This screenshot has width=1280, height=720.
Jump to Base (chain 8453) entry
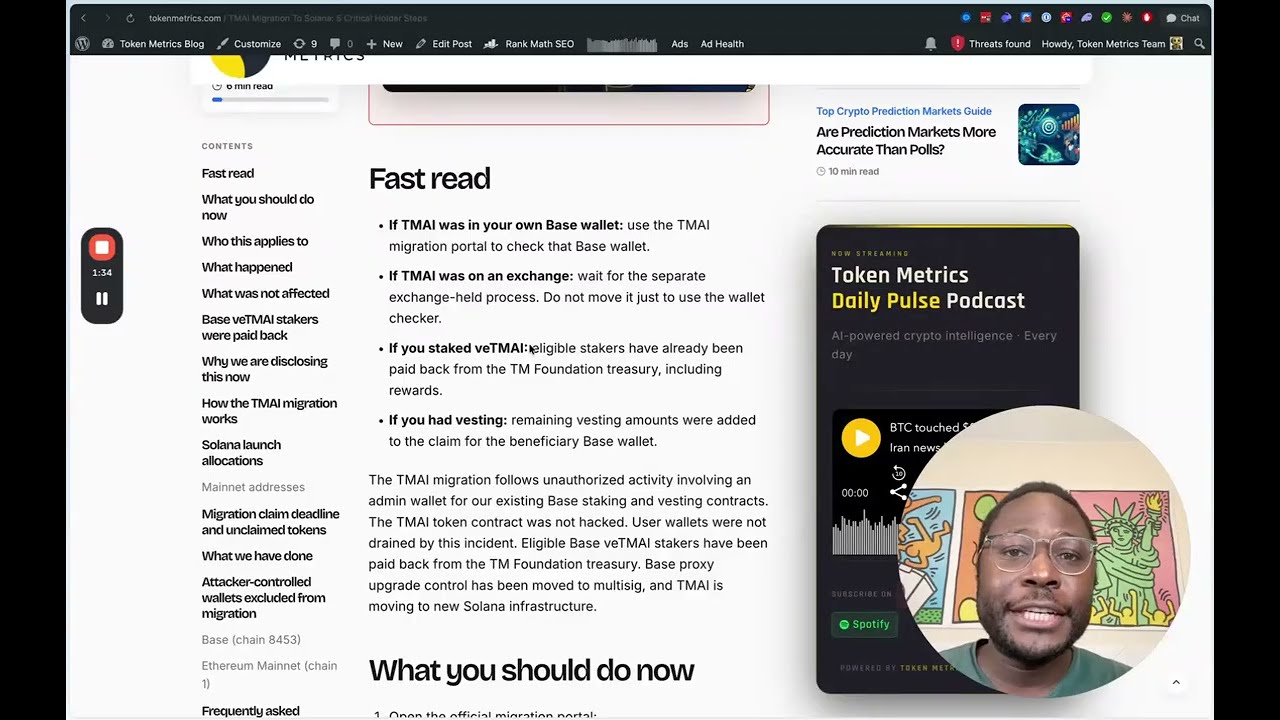(x=251, y=640)
